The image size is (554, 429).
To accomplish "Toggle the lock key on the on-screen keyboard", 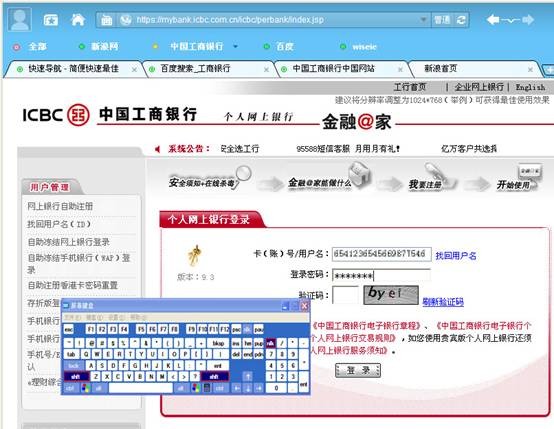I will pyautogui.click(x=74, y=365).
